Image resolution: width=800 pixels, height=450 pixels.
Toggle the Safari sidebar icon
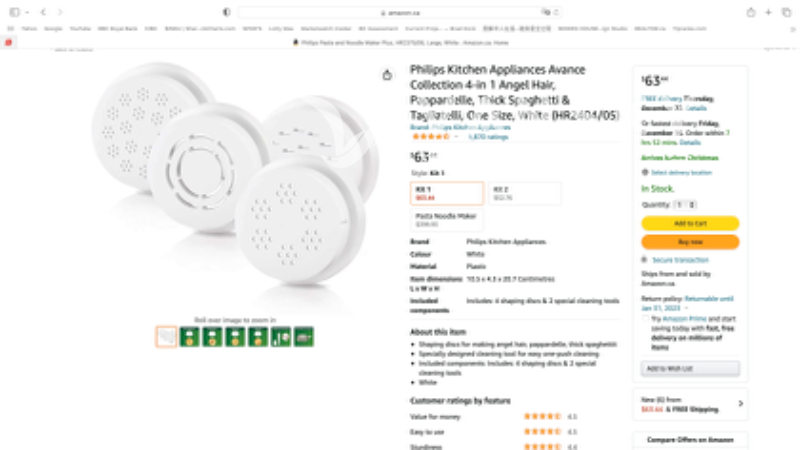coord(14,12)
